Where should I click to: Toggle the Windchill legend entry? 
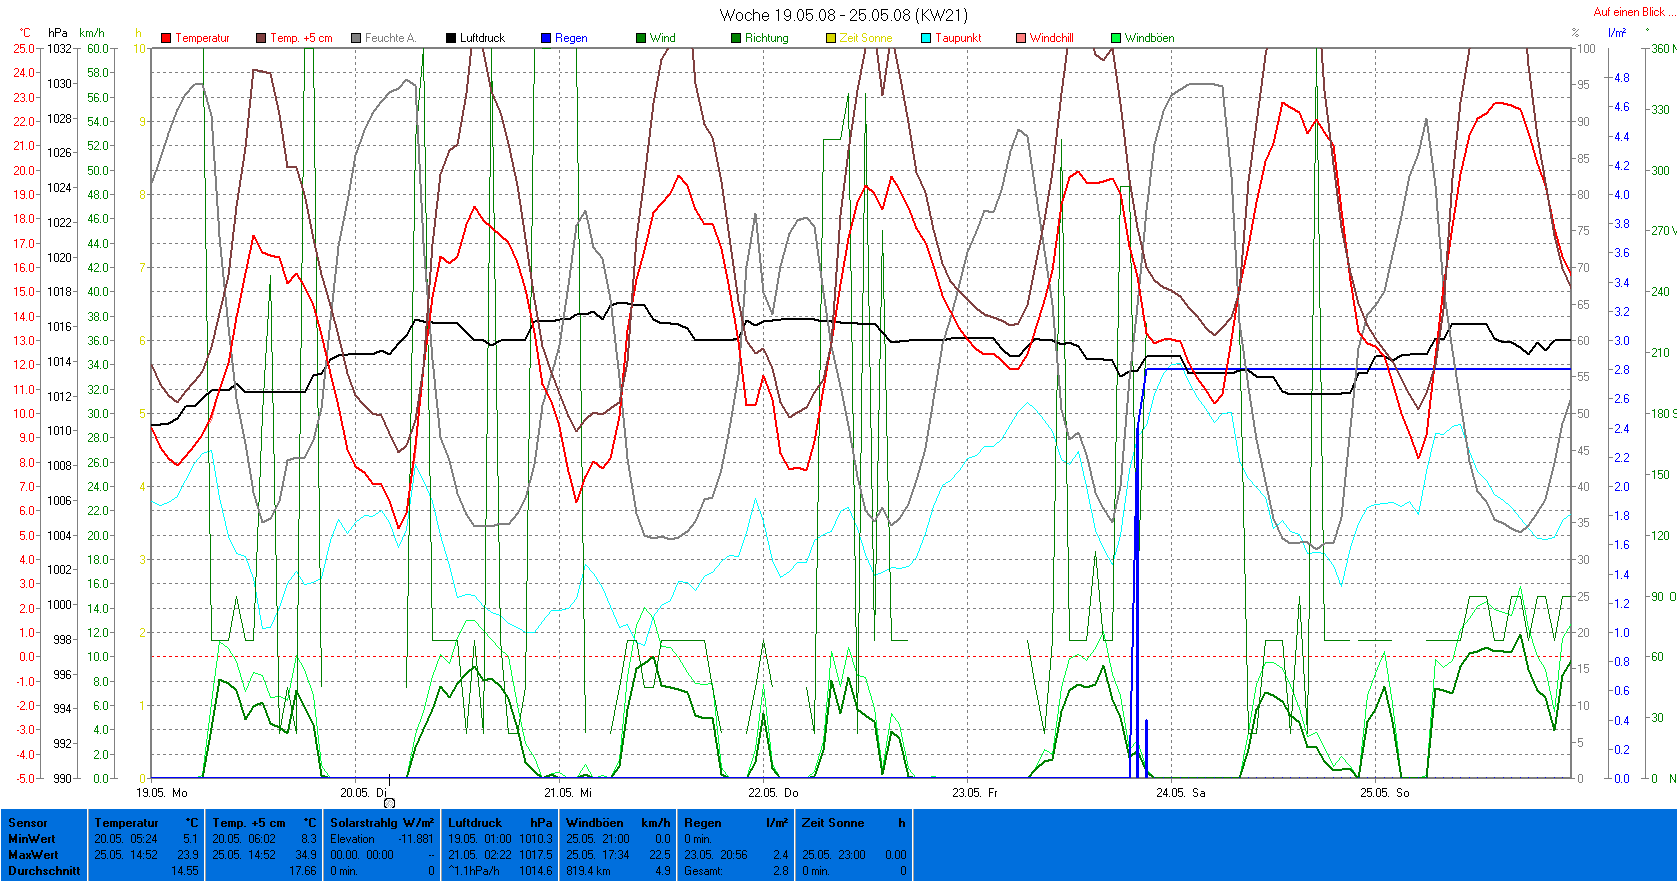(1050, 38)
